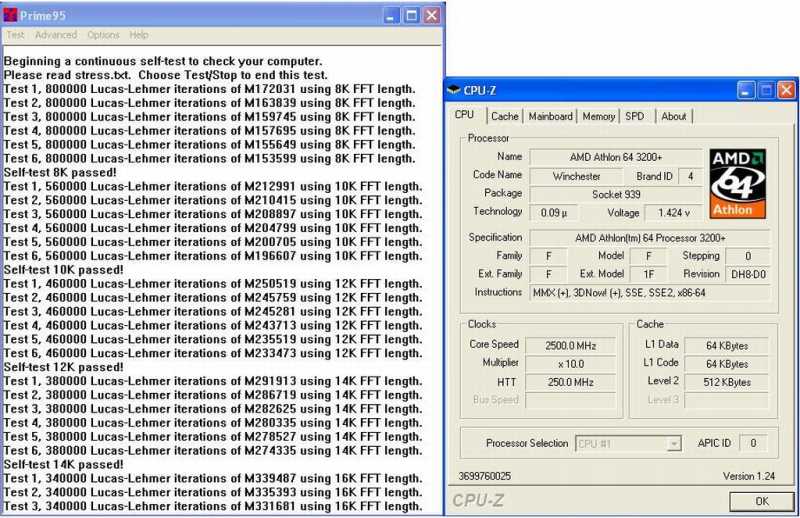Screen dimensions: 800x518
Task: Switch to the Memory tab in CPU-Z
Action: [598, 116]
